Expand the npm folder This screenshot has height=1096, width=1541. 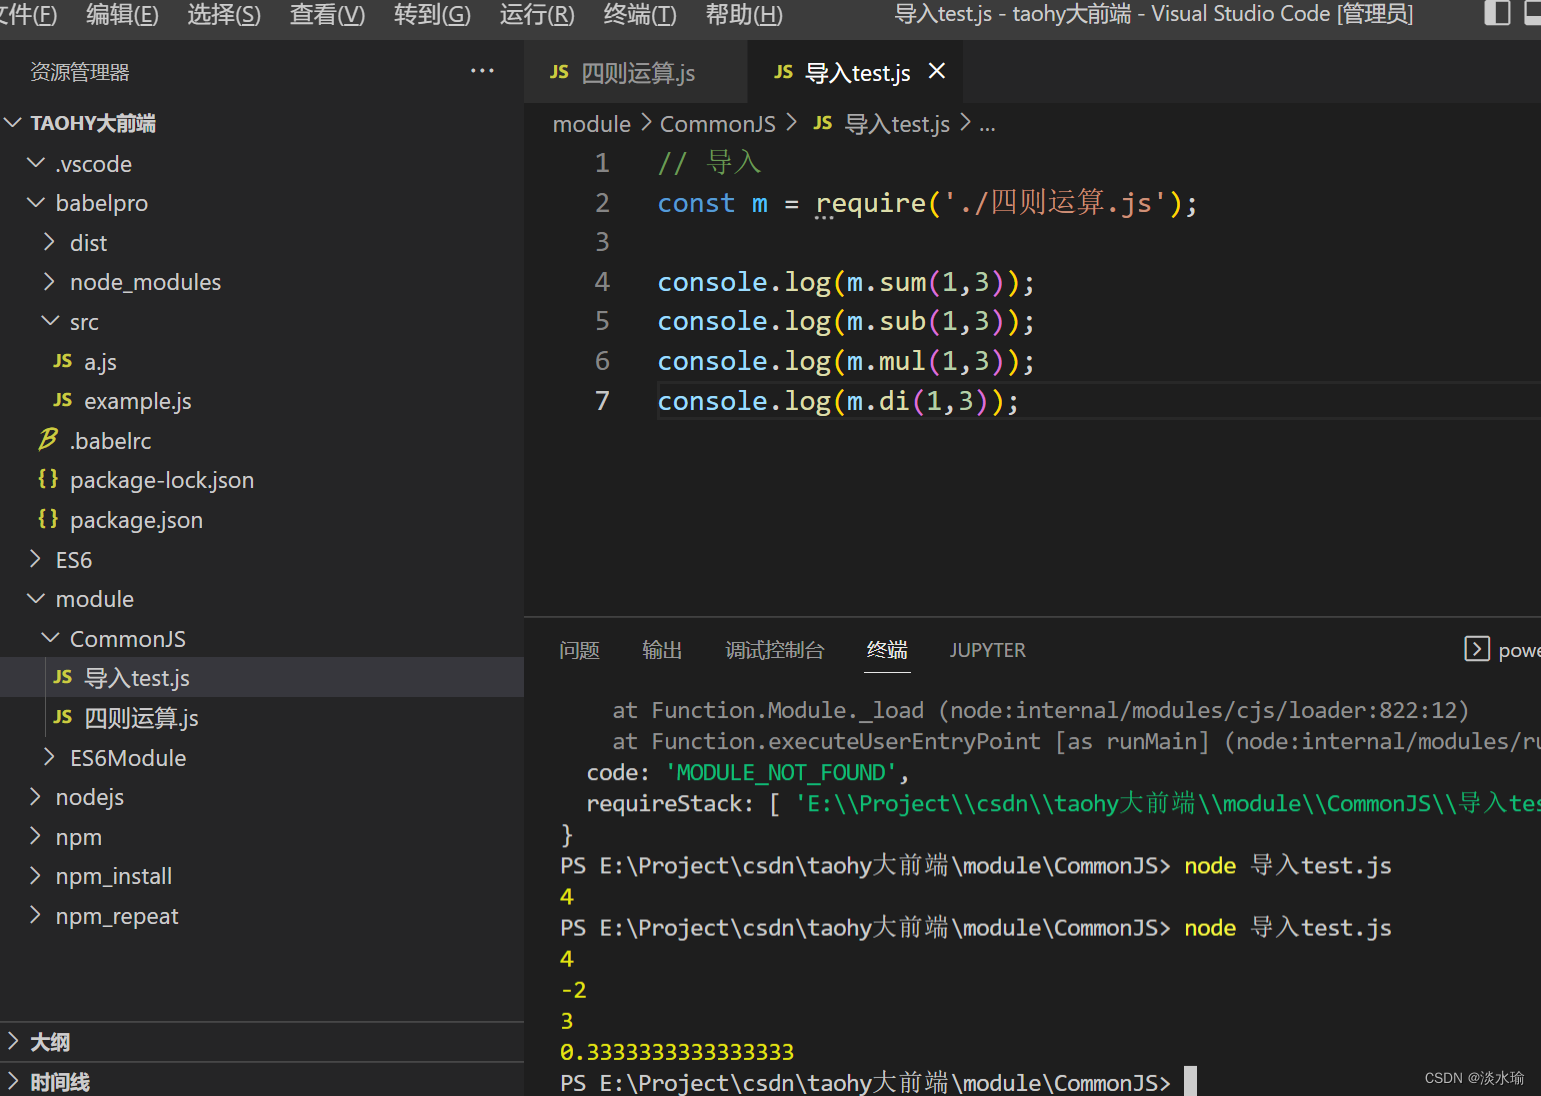(x=36, y=836)
